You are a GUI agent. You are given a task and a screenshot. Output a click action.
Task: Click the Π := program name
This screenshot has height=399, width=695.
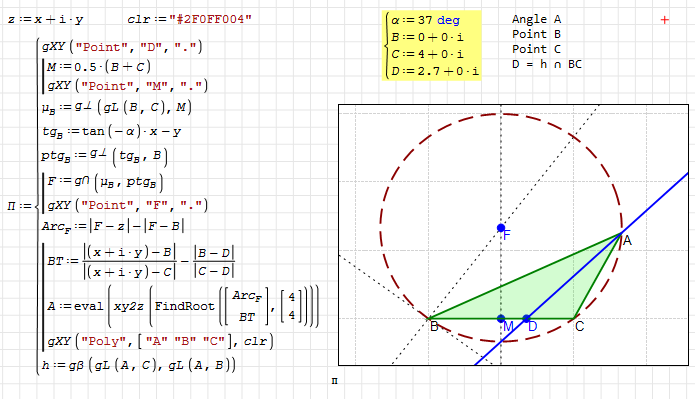coord(19,206)
